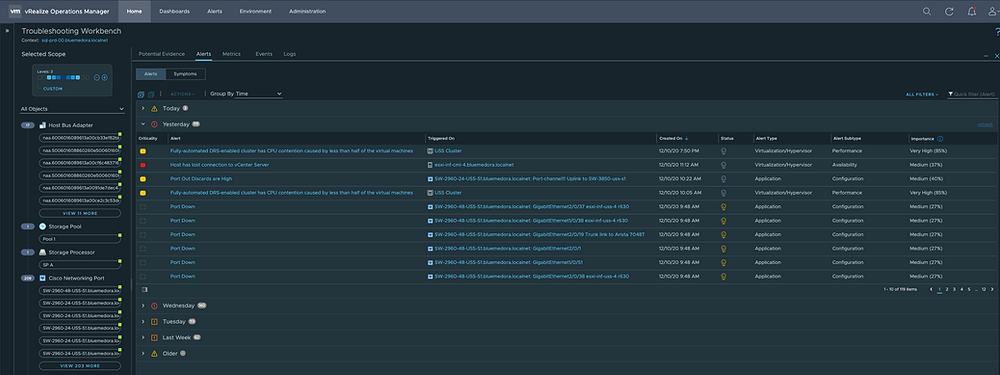Image resolution: width=1000 pixels, height=375 pixels.
Task: Open the All Objects dropdown
Action: [x=71, y=109]
